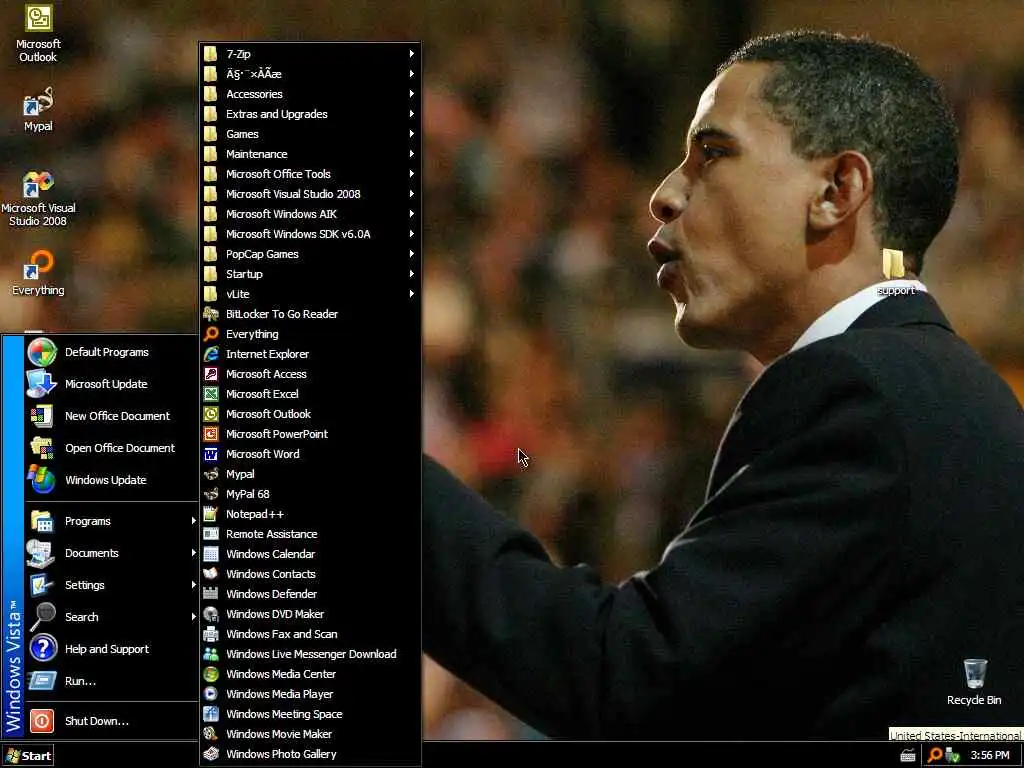
Task: Expand the Games submenu
Action: [310, 134]
